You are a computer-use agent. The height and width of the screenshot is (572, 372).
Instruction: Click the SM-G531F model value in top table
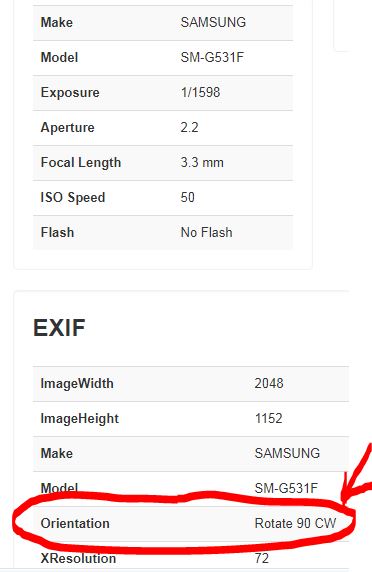(x=212, y=58)
